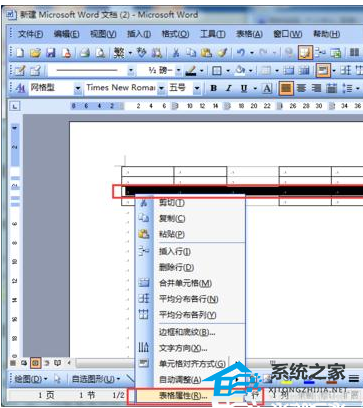Choose 删除行(D) from context menu

click(191, 267)
